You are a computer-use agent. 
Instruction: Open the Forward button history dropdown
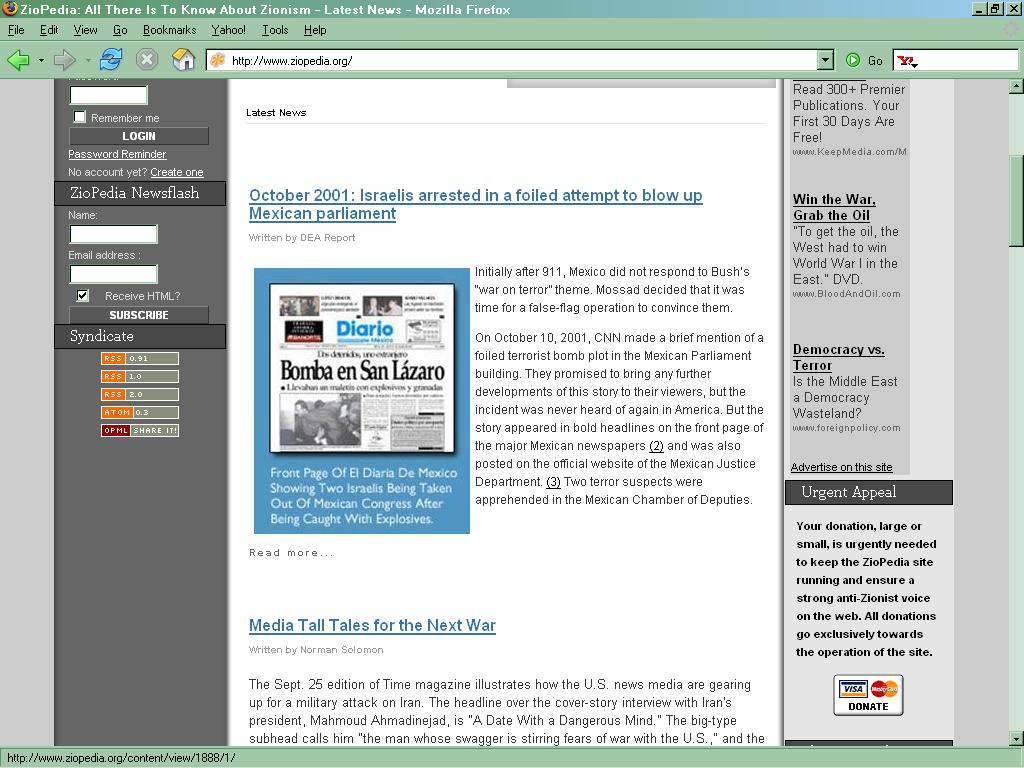pyautogui.click(x=88, y=61)
